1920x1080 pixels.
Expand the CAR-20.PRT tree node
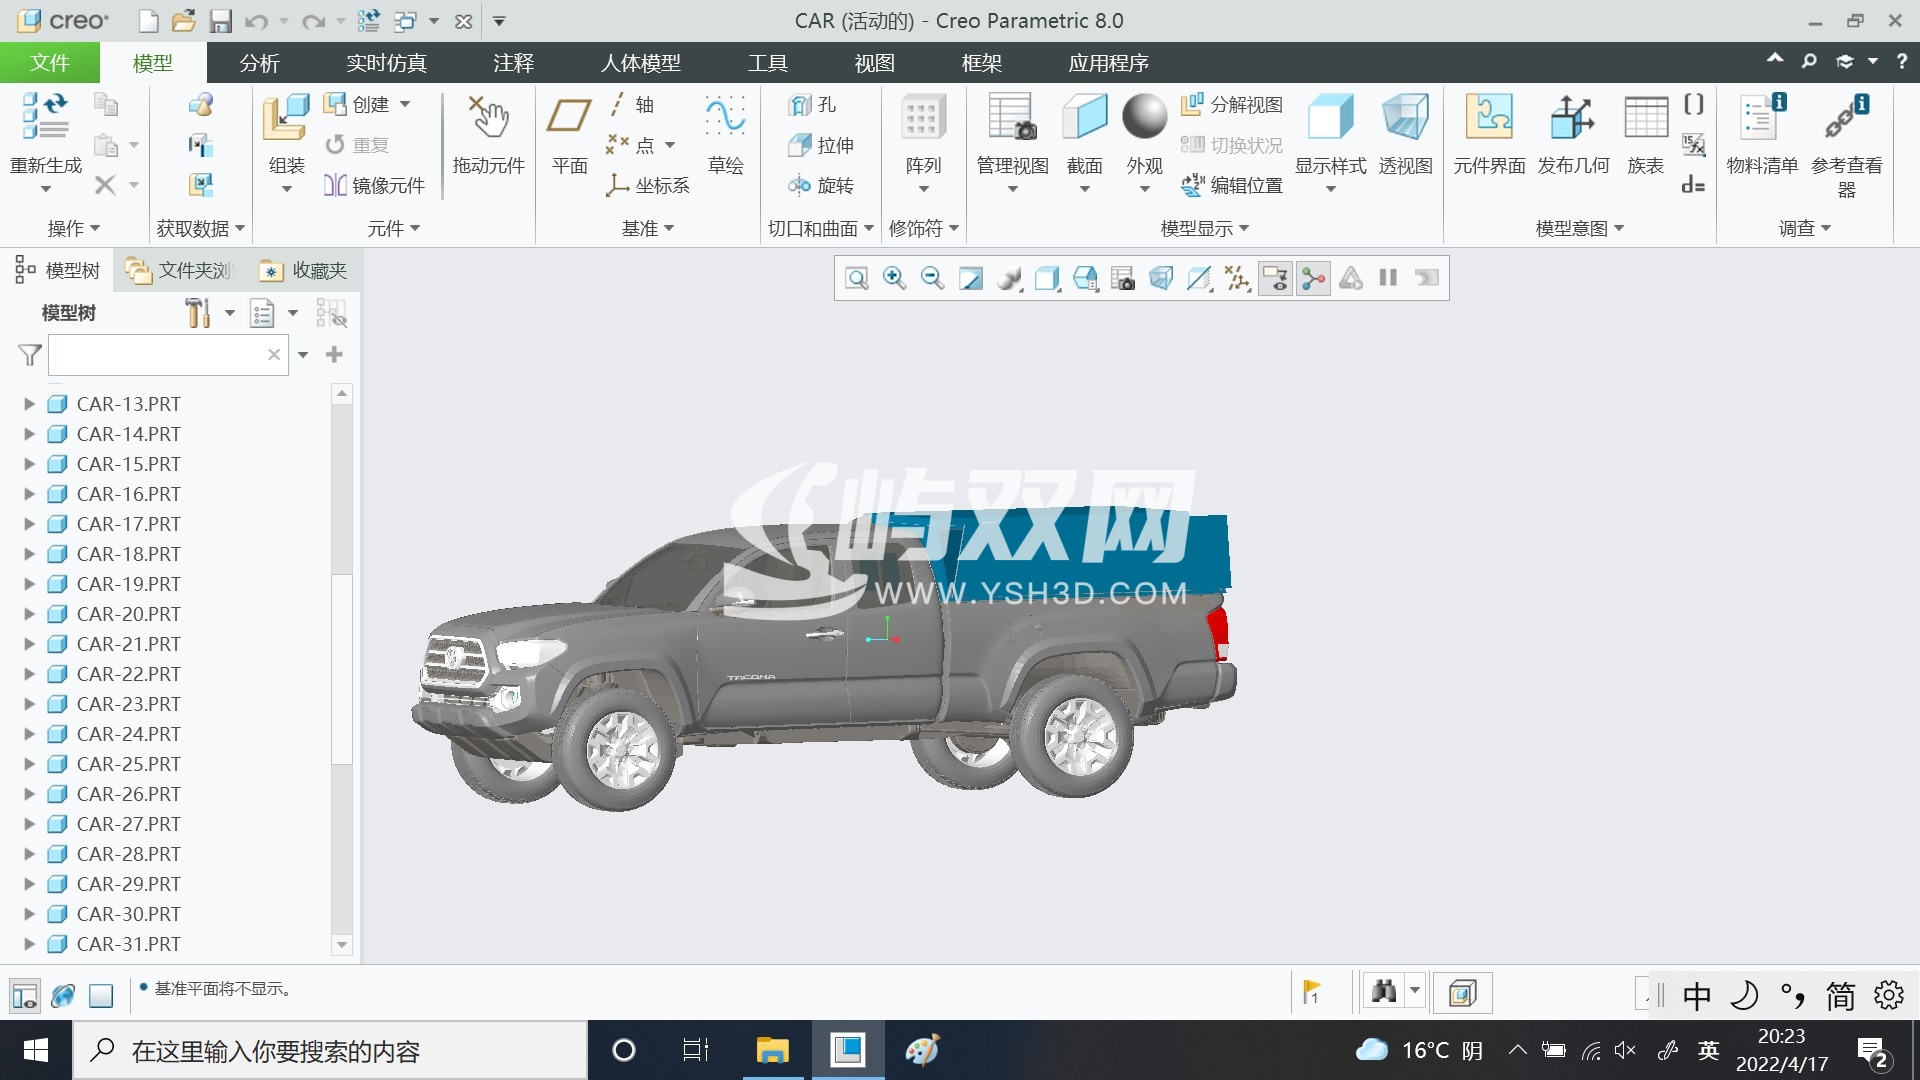point(29,614)
